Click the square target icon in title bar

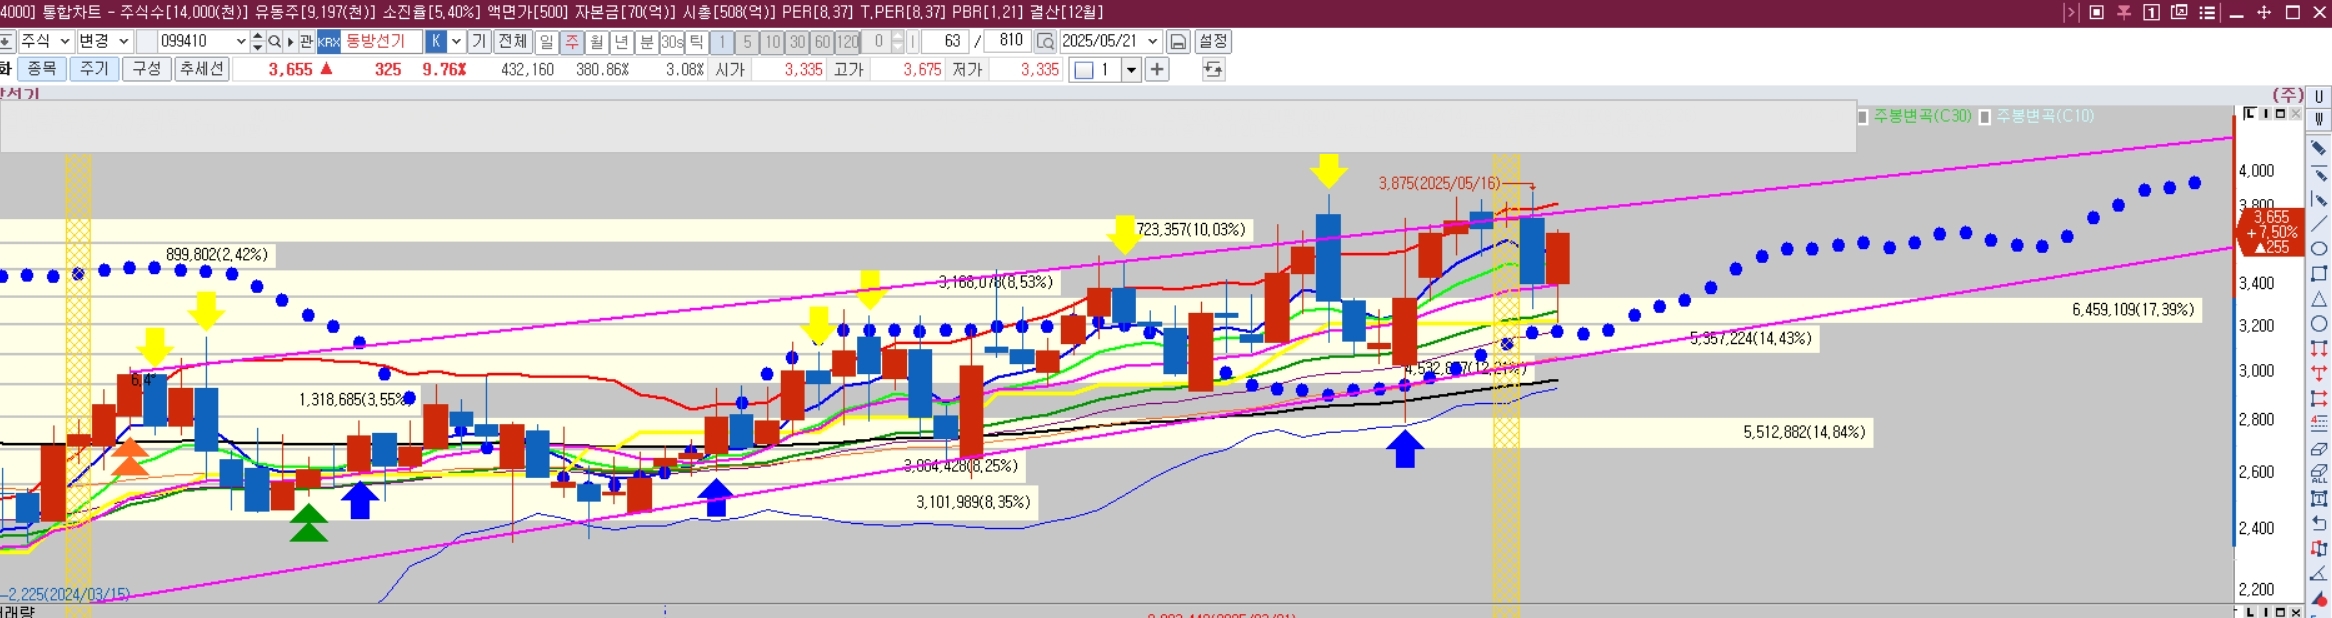pyautogui.click(x=2096, y=12)
